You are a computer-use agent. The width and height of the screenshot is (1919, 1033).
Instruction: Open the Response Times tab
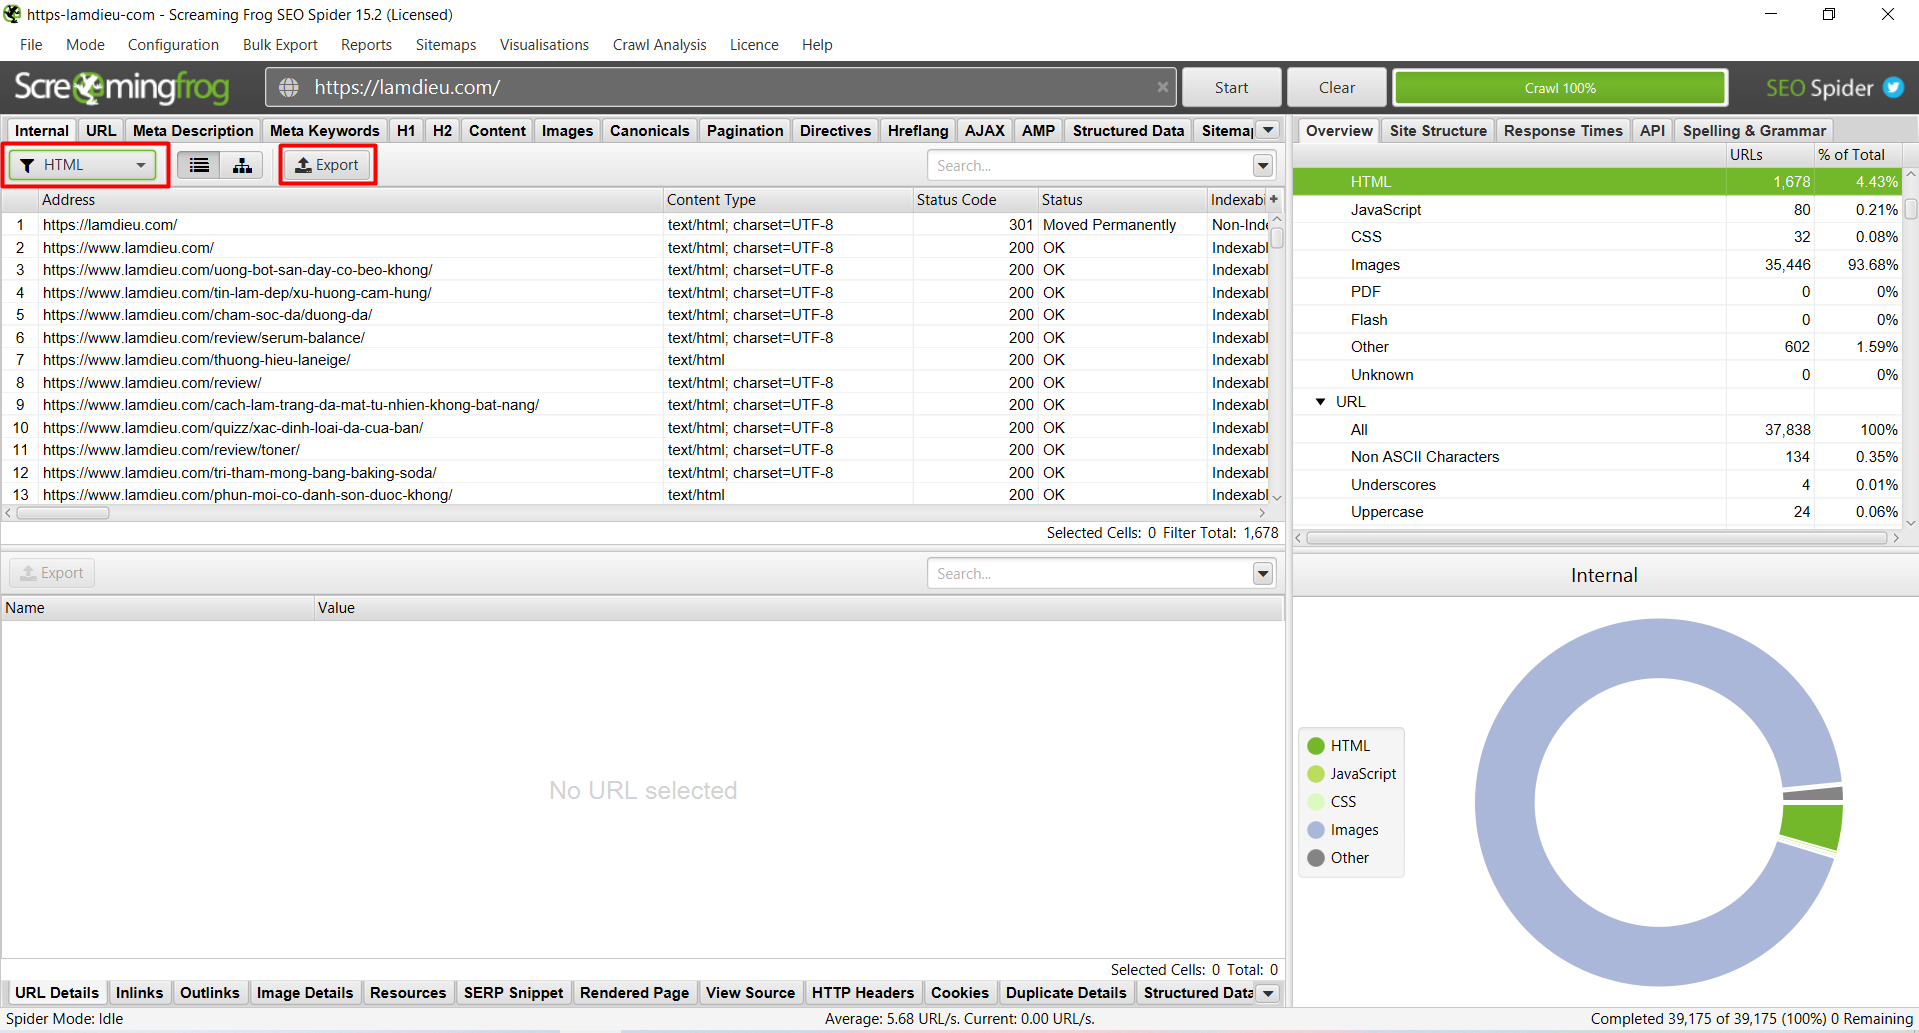coord(1563,130)
